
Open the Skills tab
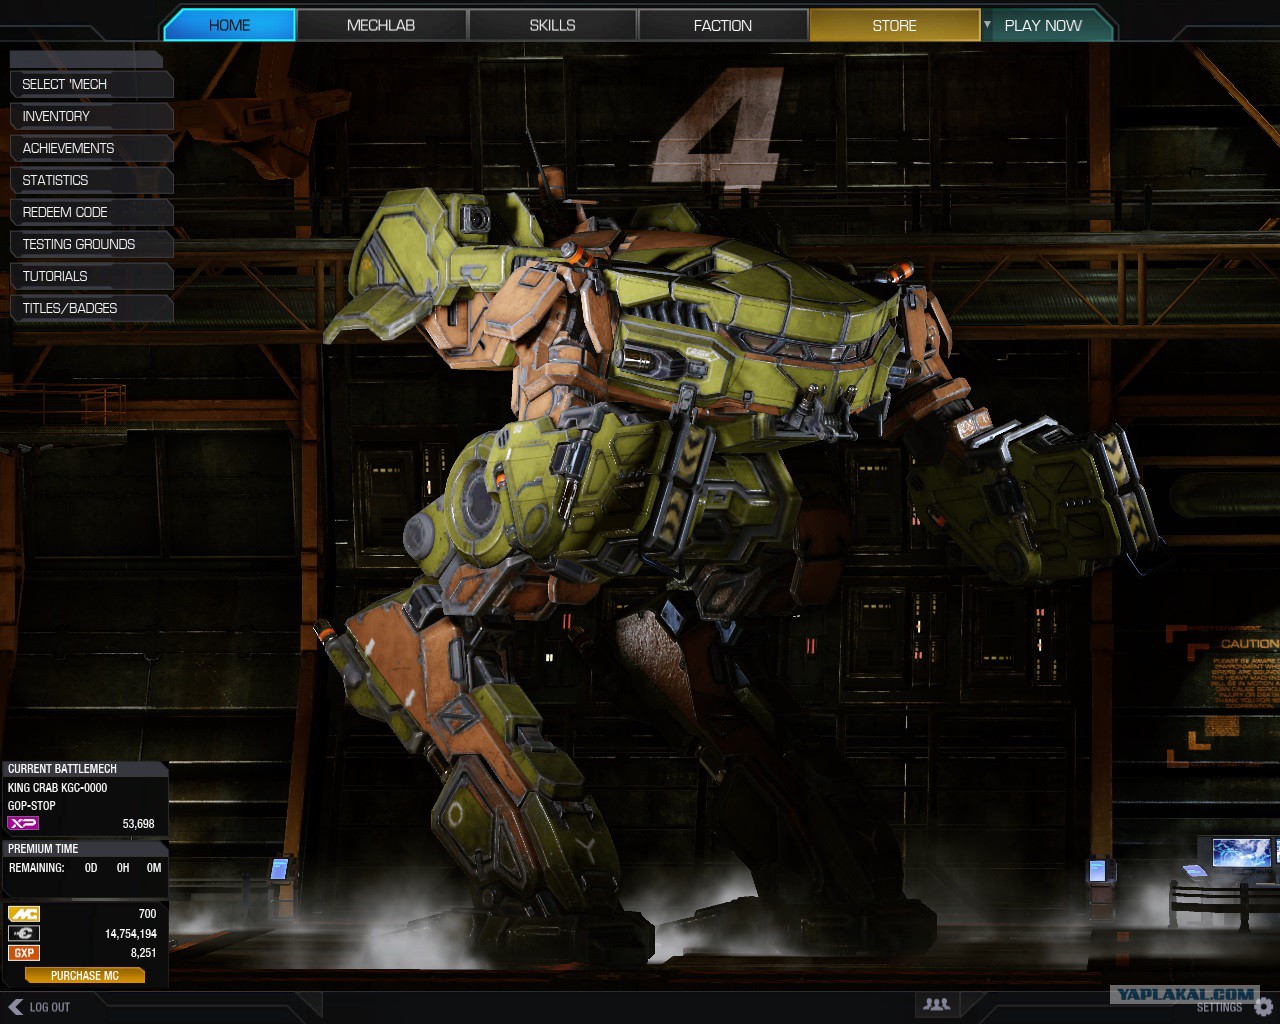pyautogui.click(x=552, y=25)
